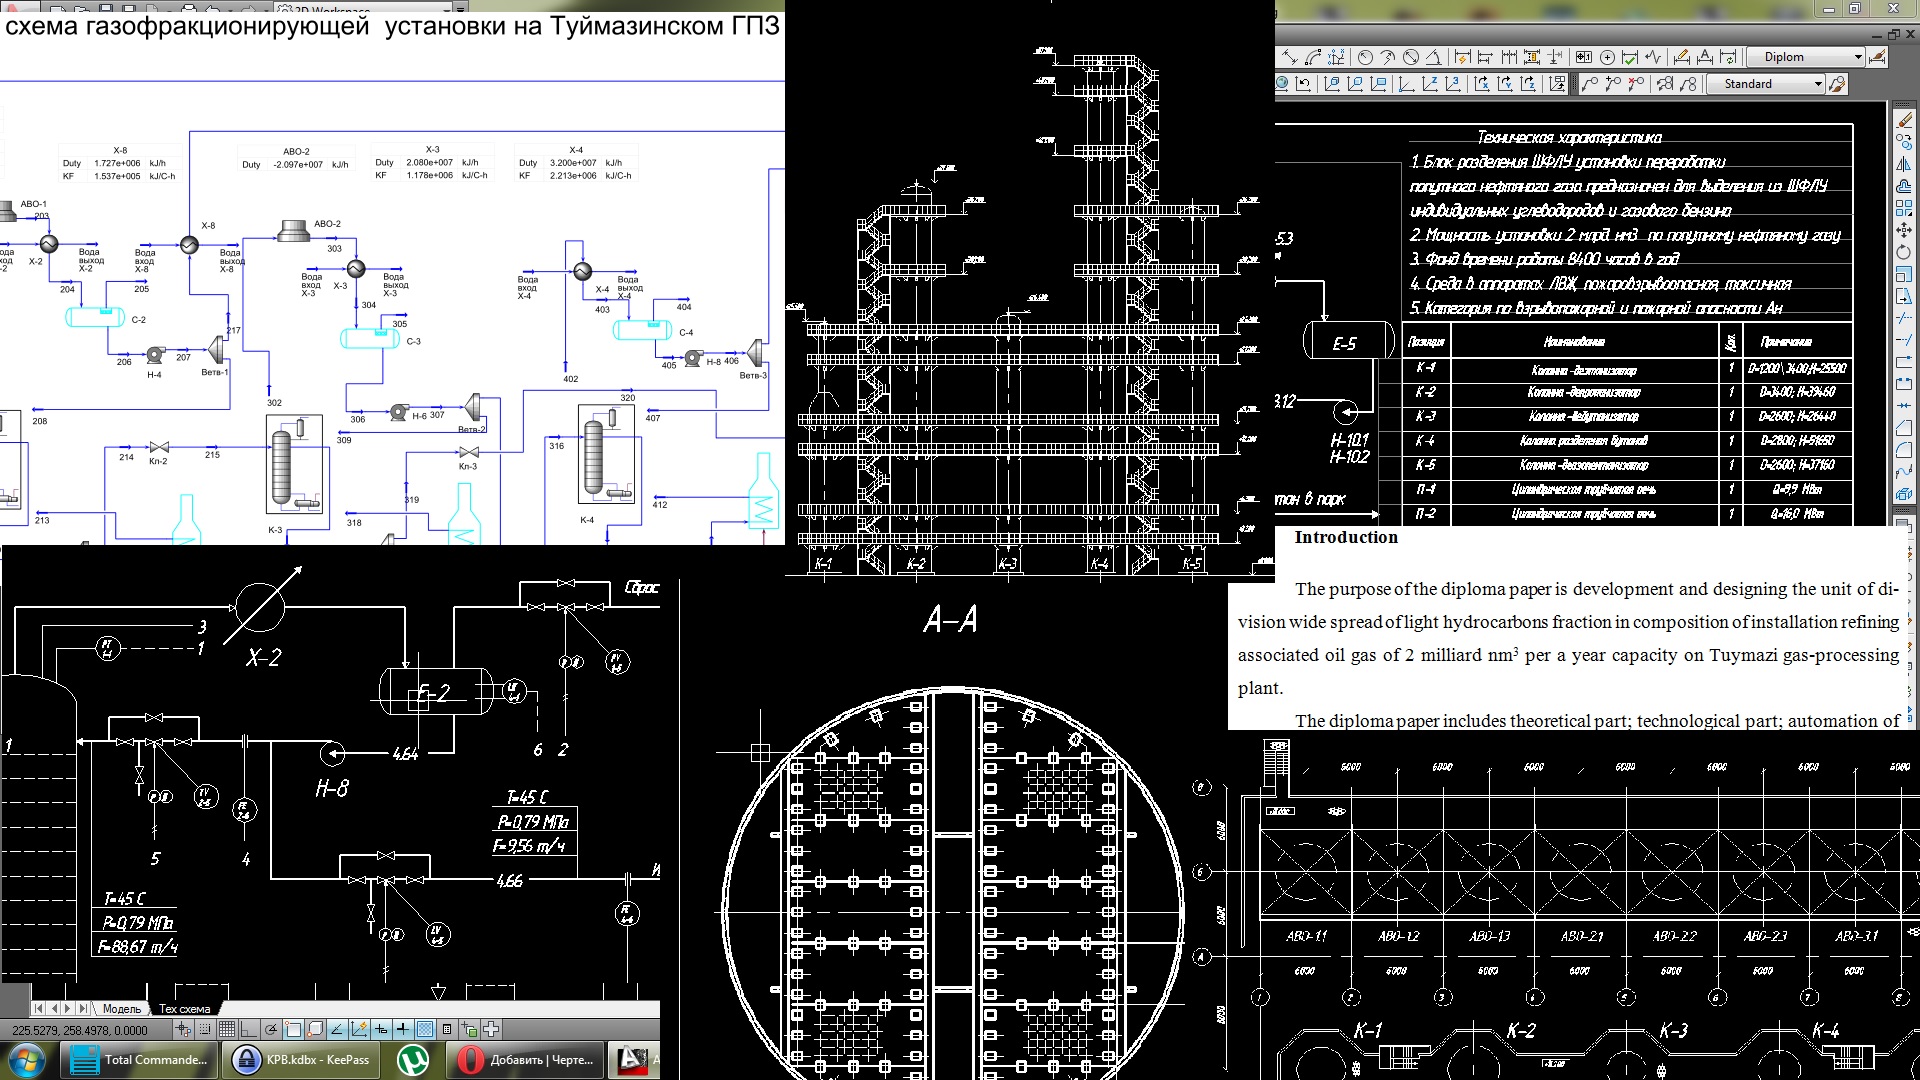Click the Remove Leader icon

pyautogui.click(x=1635, y=84)
